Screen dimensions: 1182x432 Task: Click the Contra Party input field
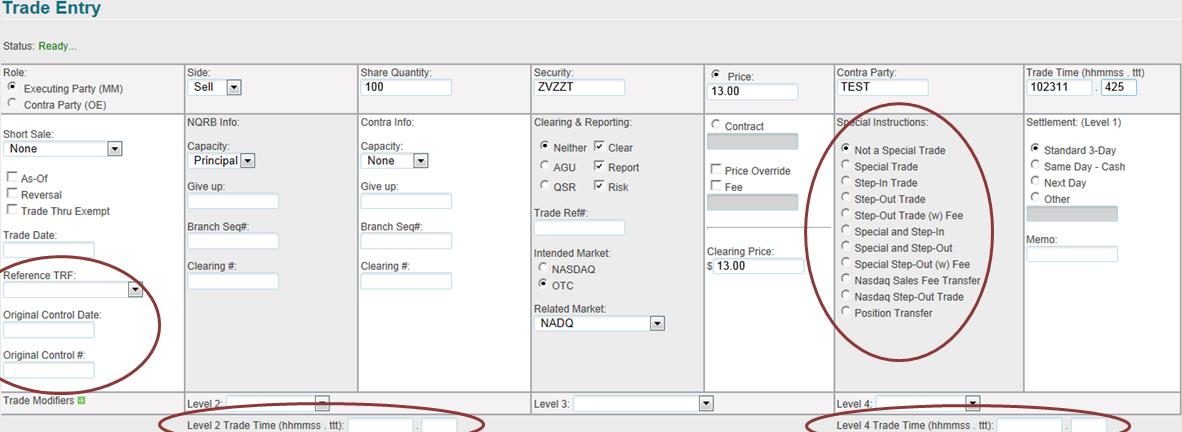coord(882,87)
